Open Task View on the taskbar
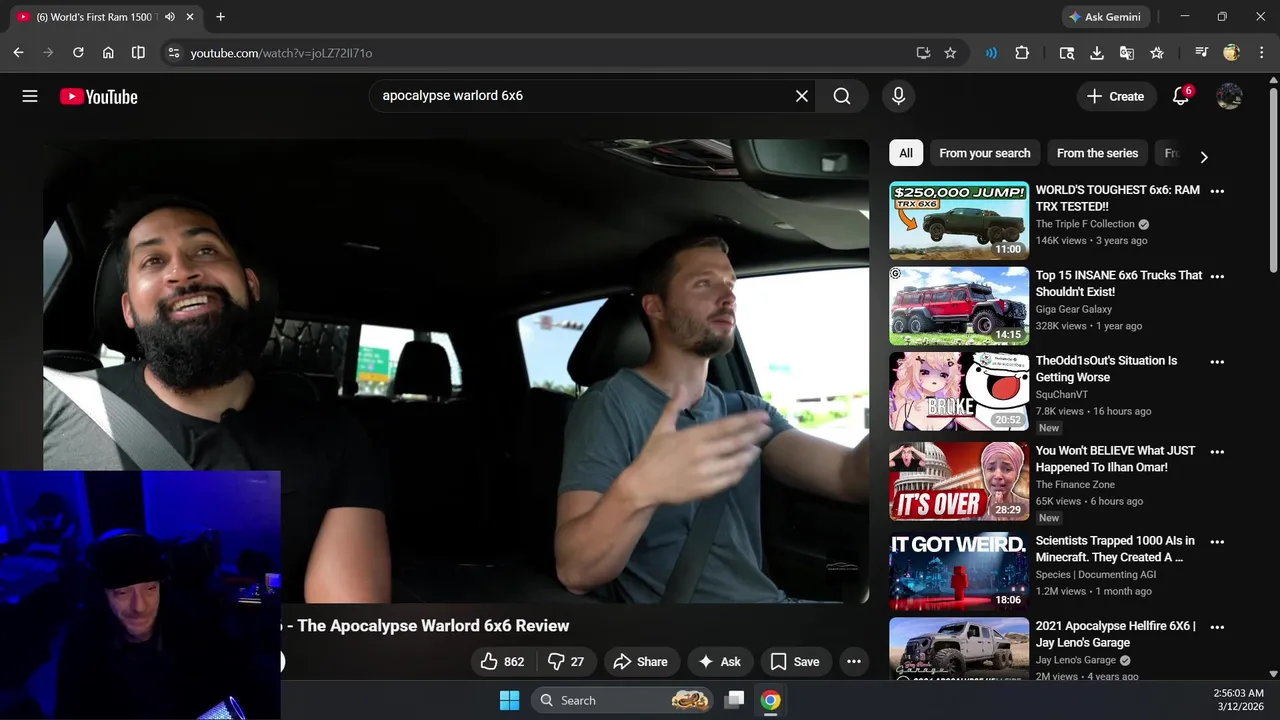Viewport: 1280px width, 720px height. pos(734,700)
